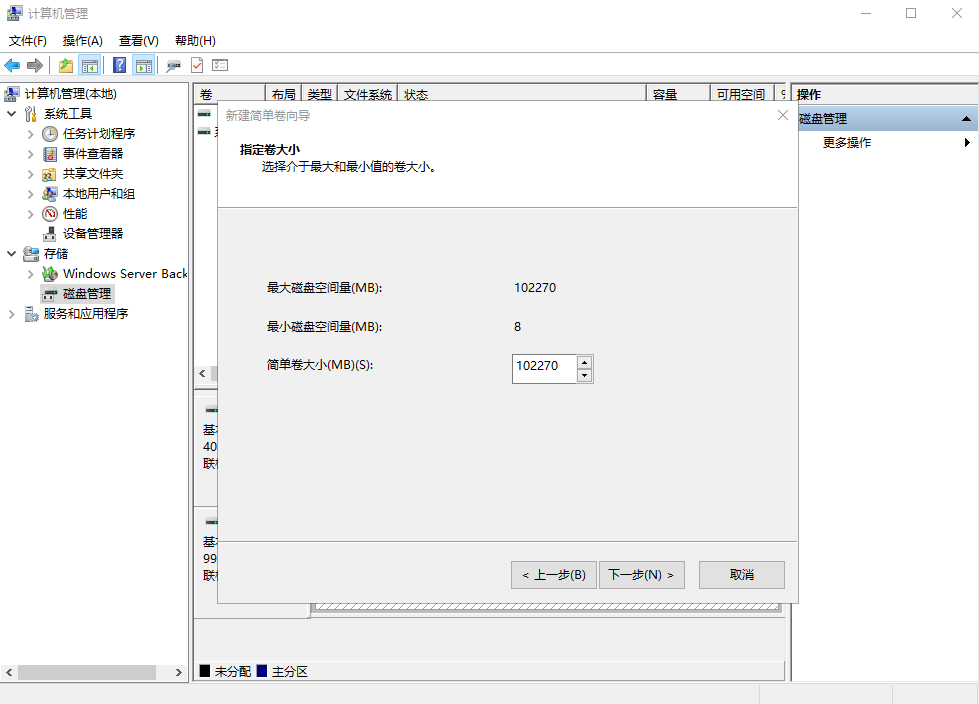The height and width of the screenshot is (704, 979).
Task: Click the 取消 button in wizard
Action: point(742,575)
